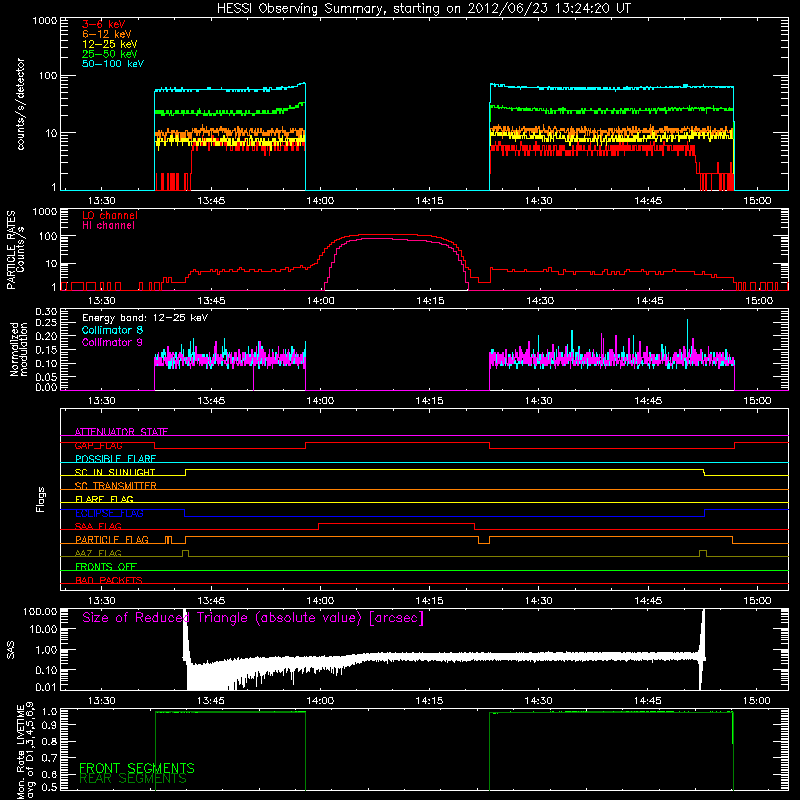Select the FRONTS_OFF flag label
This screenshot has height=800, width=800.
tap(106, 566)
